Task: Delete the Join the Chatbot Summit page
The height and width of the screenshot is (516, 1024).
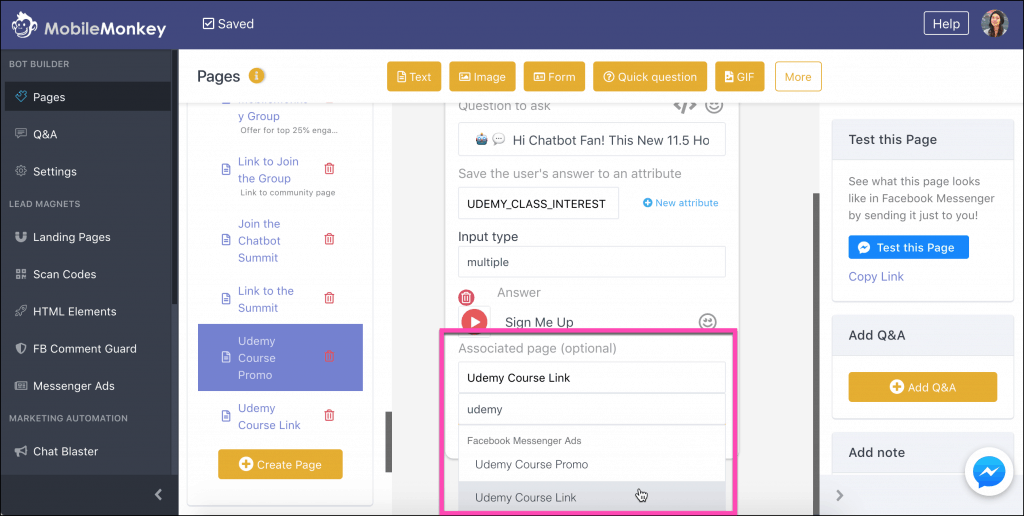Action: [329, 239]
